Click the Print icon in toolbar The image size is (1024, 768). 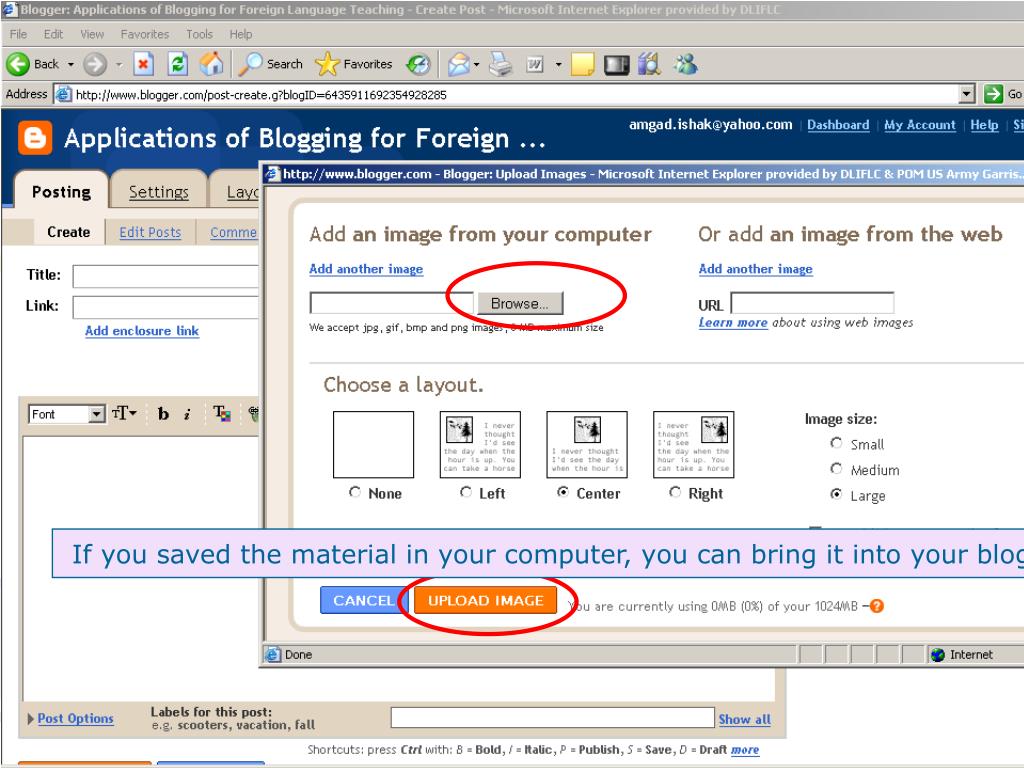501,64
